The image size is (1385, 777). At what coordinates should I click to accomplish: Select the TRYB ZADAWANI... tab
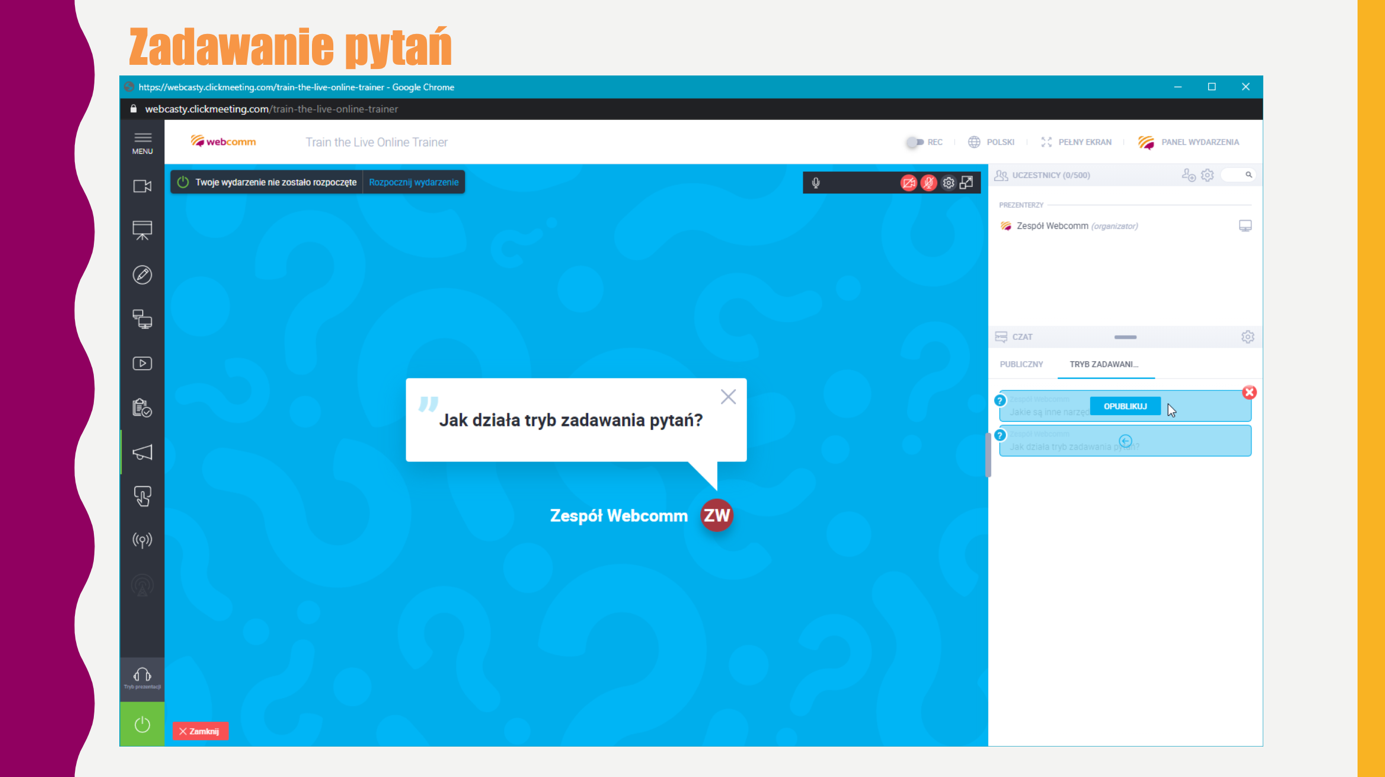pos(1104,365)
